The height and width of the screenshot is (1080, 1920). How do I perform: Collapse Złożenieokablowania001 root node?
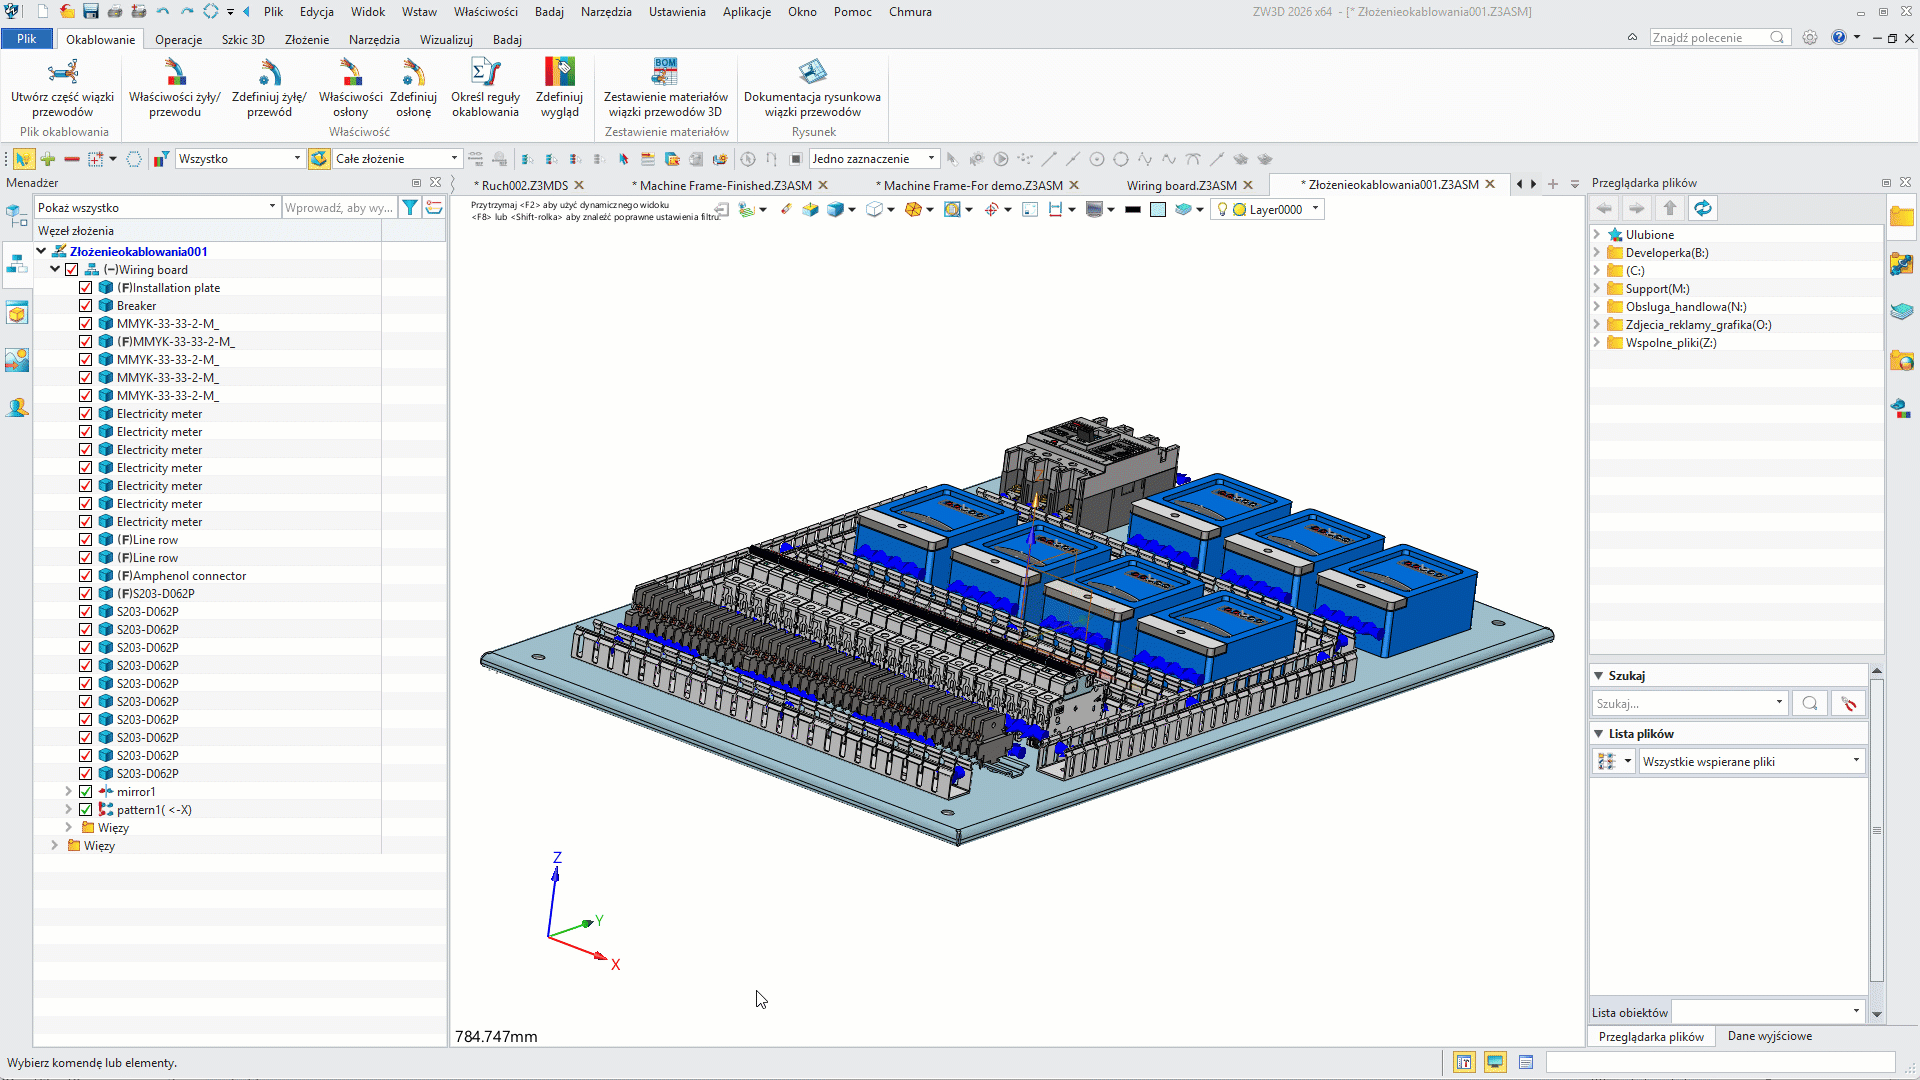click(x=42, y=251)
